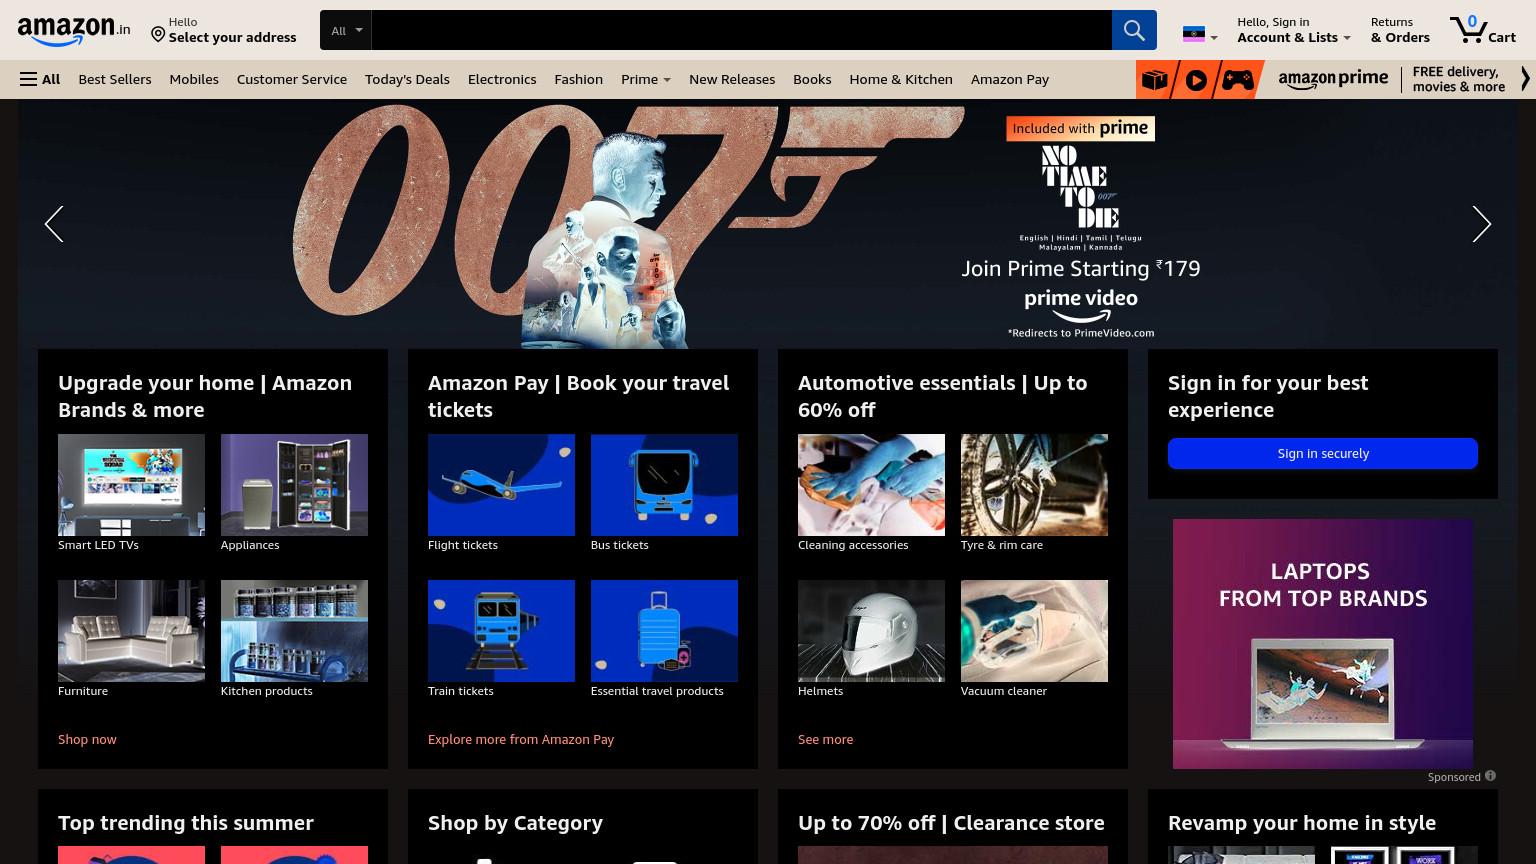Expand the Prime nav dropdown
This screenshot has width=1536, height=864.
pyautogui.click(x=646, y=79)
